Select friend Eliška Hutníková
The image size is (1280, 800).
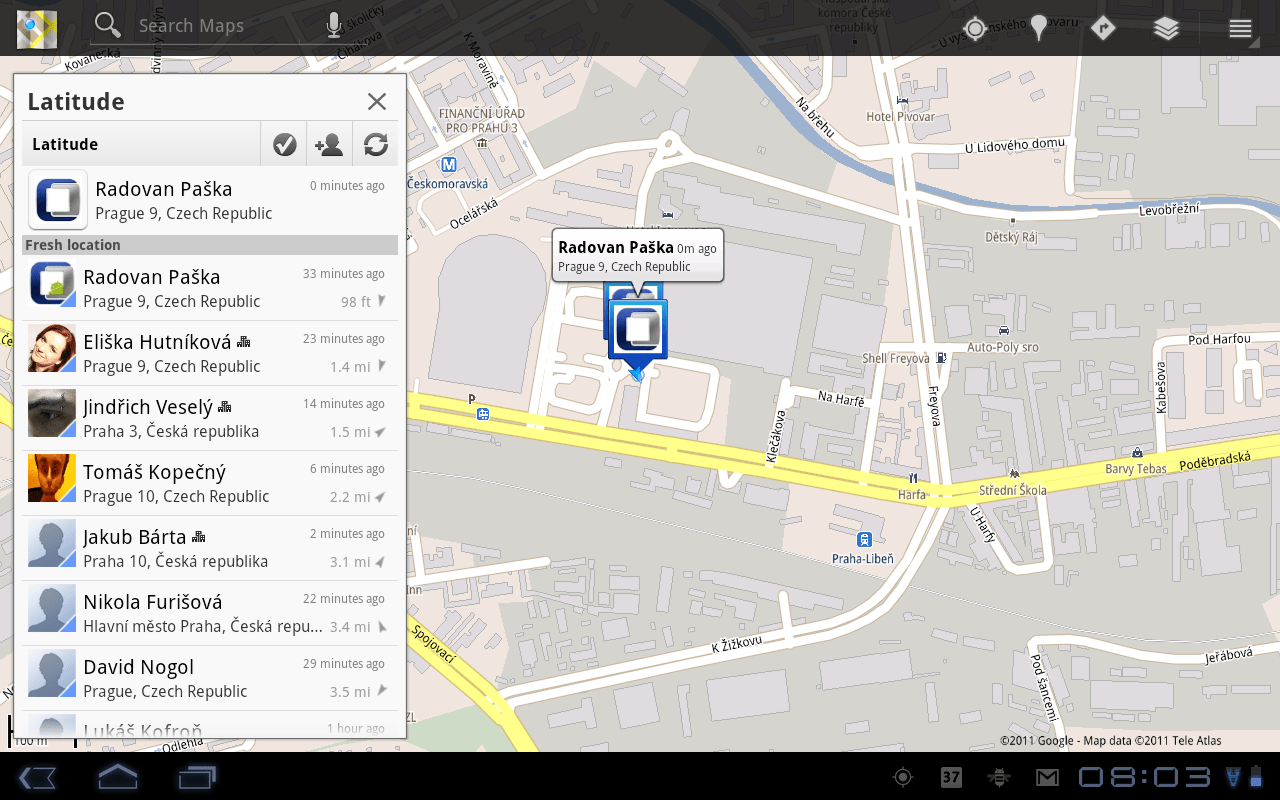(210, 353)
